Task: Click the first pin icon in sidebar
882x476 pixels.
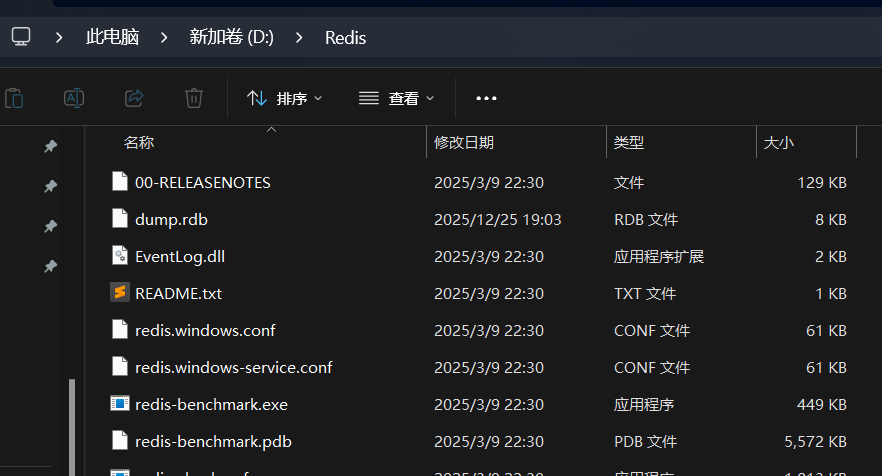Action: (51, 146)
